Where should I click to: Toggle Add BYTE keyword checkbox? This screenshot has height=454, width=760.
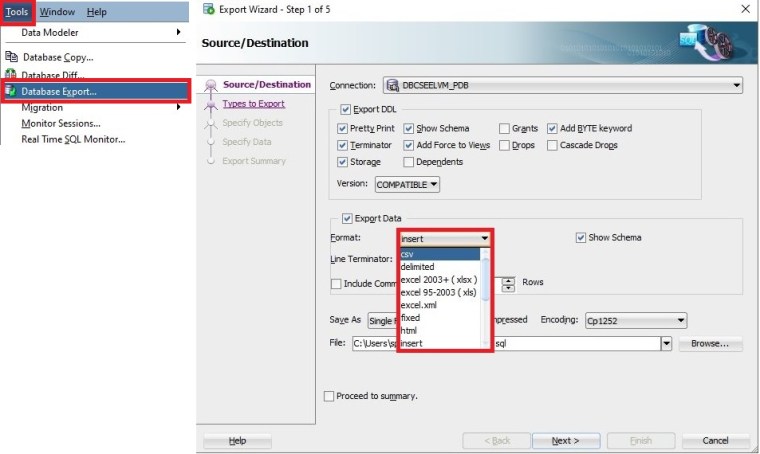click(552, 128)
